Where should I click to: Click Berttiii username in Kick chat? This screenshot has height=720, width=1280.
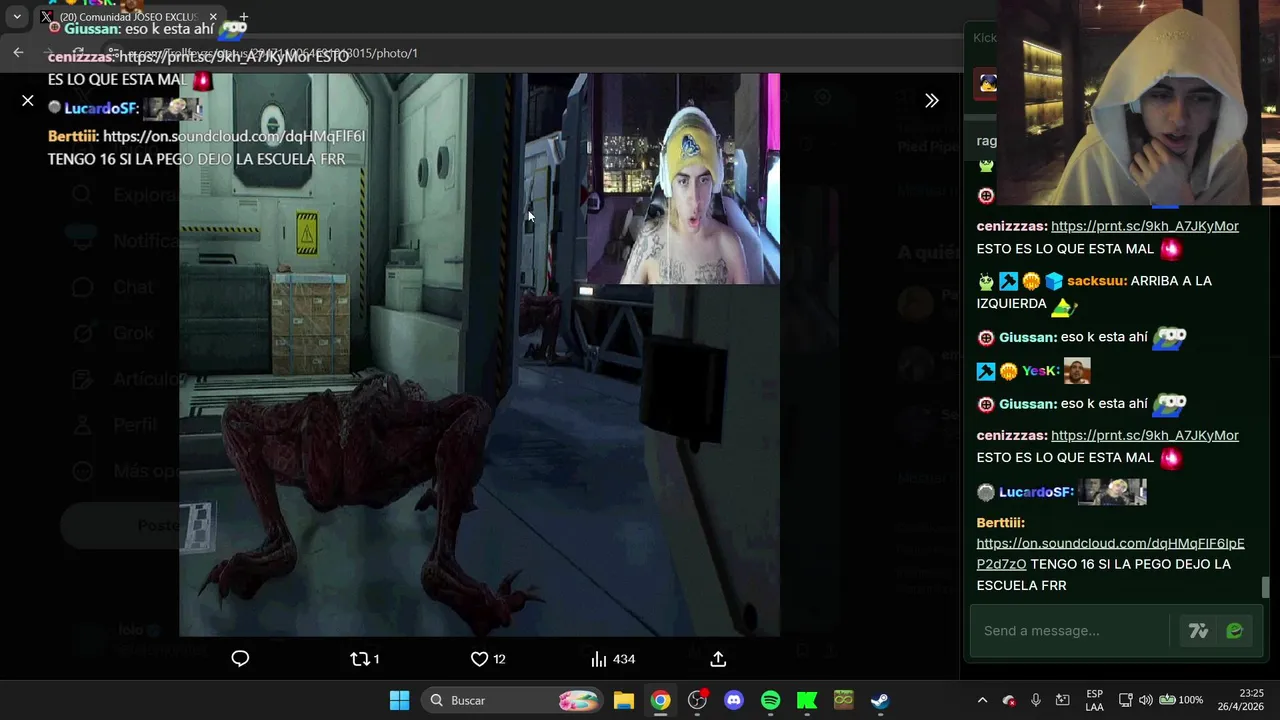point(1000,522)
